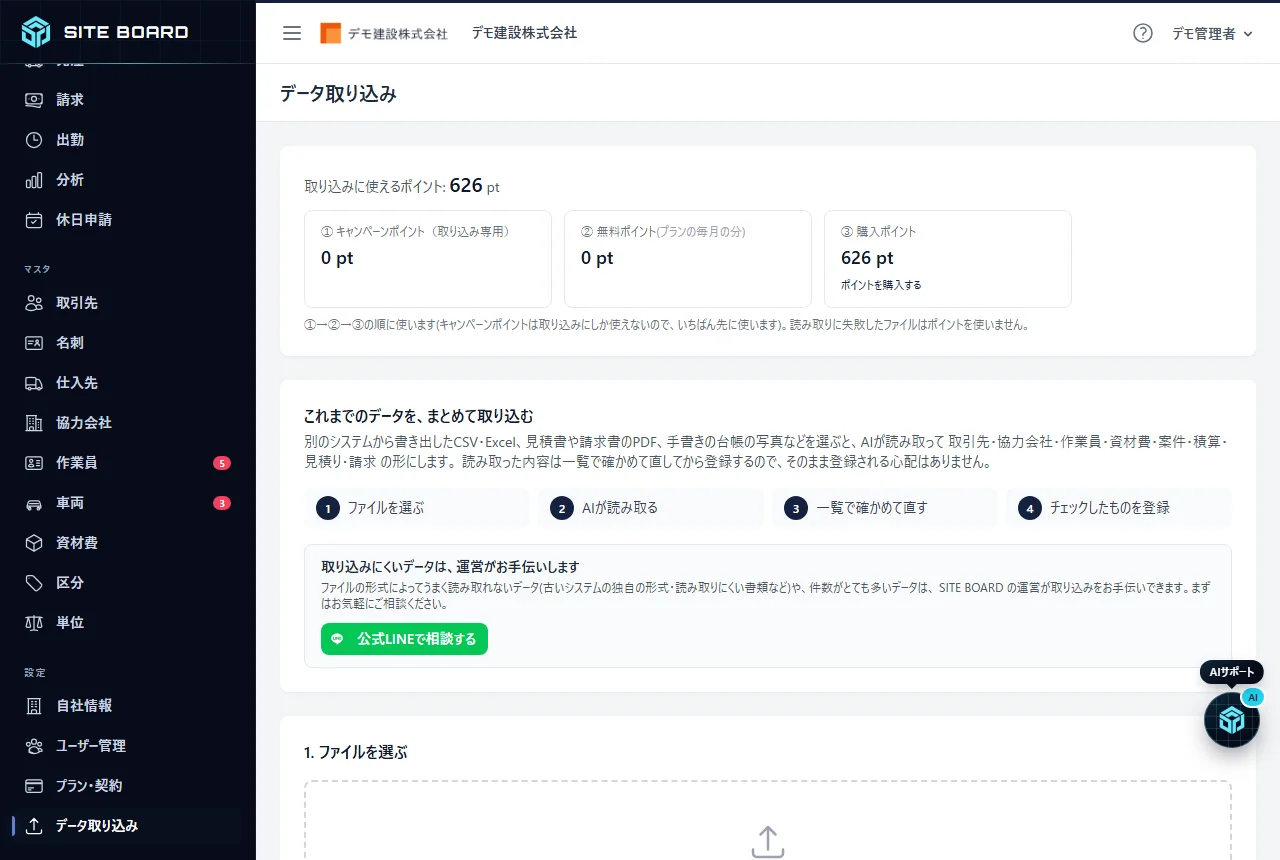This screenshot has width=1280, height=860.
Task: Click step 1 ファイルを選ぶ
Action: point(417,508)
